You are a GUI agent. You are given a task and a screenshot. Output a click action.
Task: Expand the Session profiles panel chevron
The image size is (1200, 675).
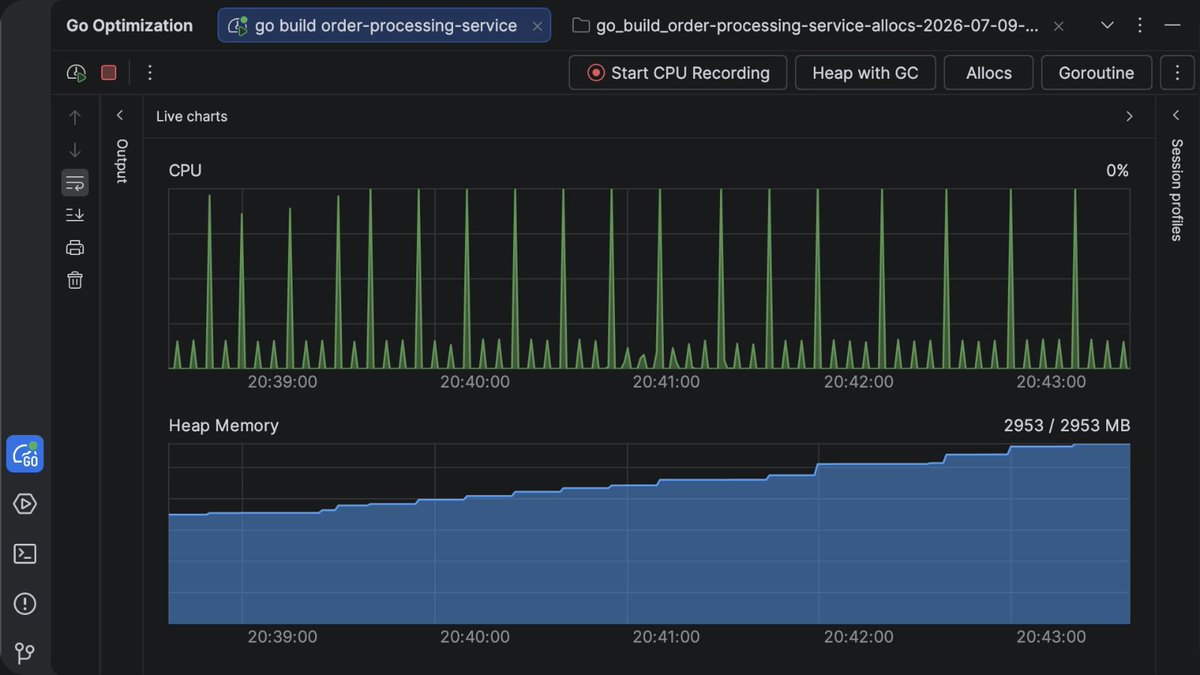tap(1177, 116)
